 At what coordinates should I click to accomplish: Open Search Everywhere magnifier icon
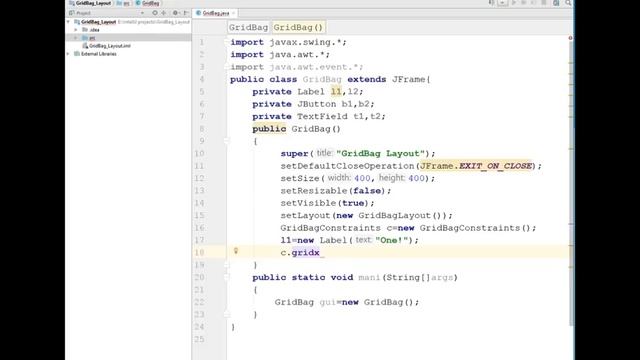[x=568, y=3]
